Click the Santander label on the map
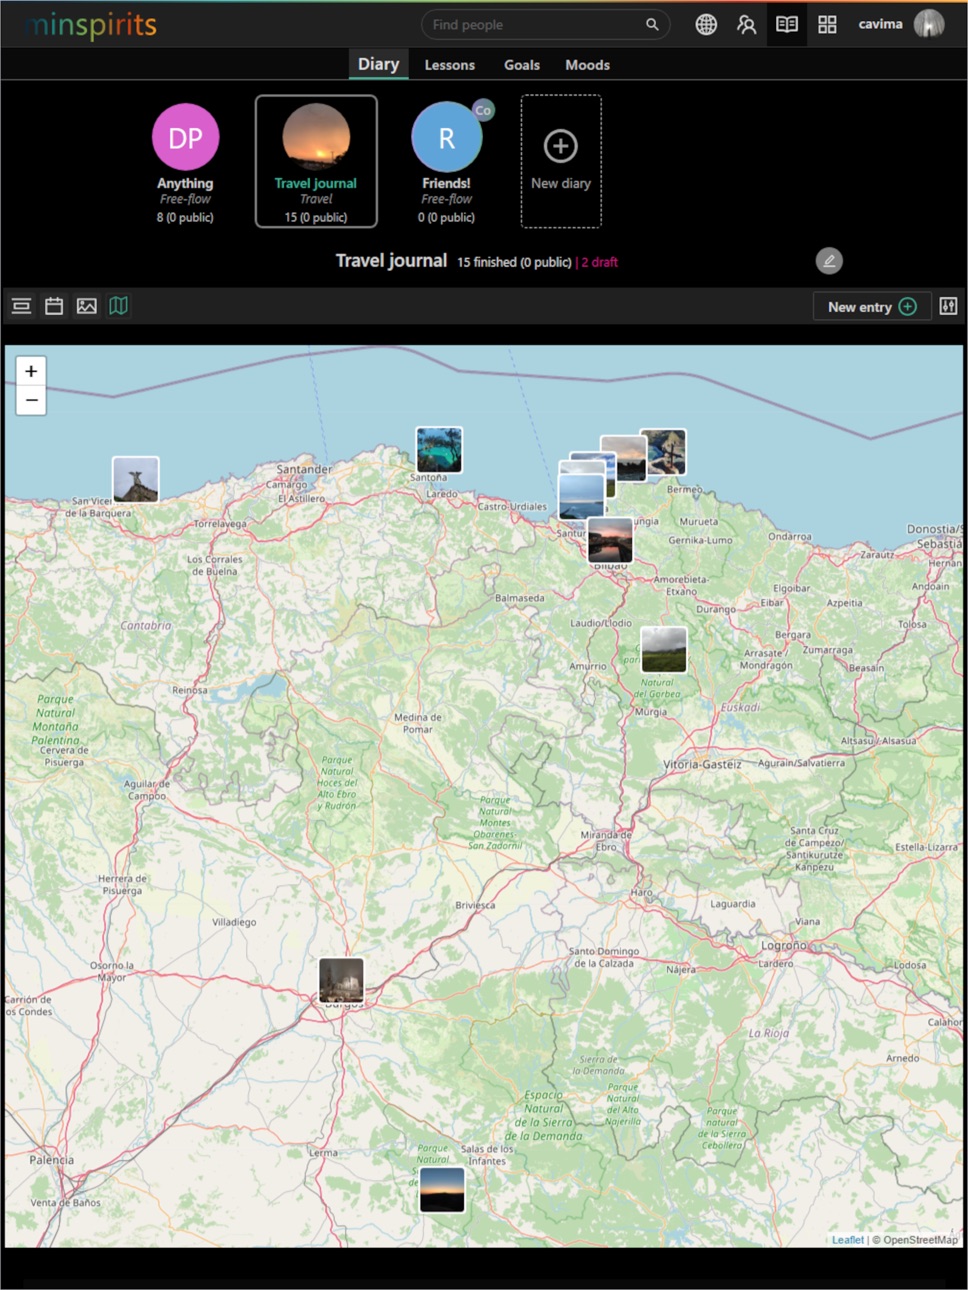The image size is (968, 1290). [x=304, y=469]
